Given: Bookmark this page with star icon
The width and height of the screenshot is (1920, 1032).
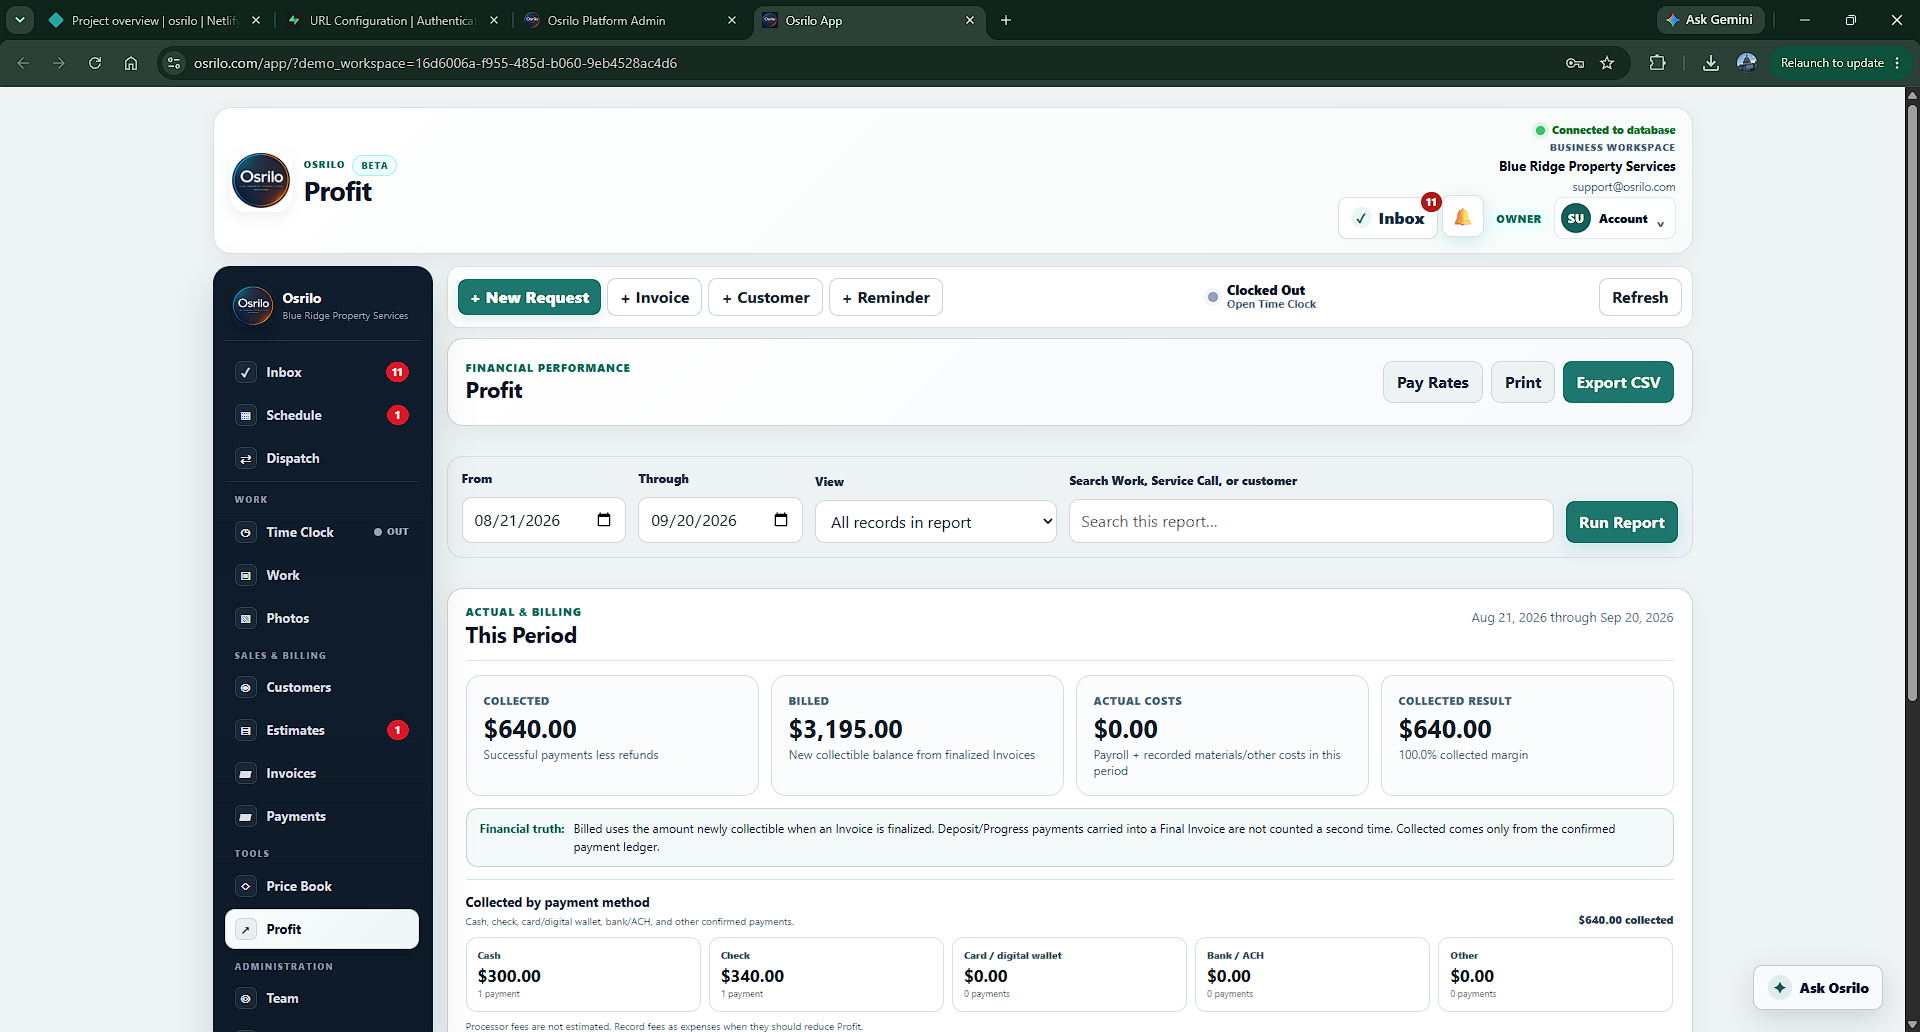Looking at the screenshot, I should (x=1607, y=63).
